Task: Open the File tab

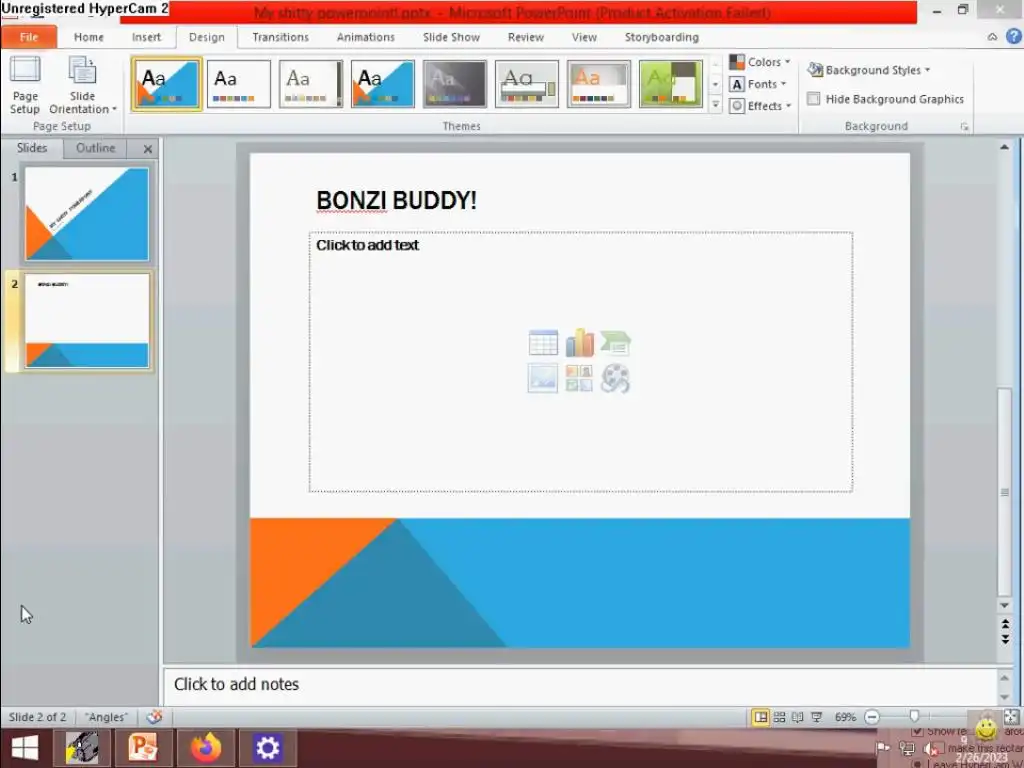Action: (x=29, y=37)
